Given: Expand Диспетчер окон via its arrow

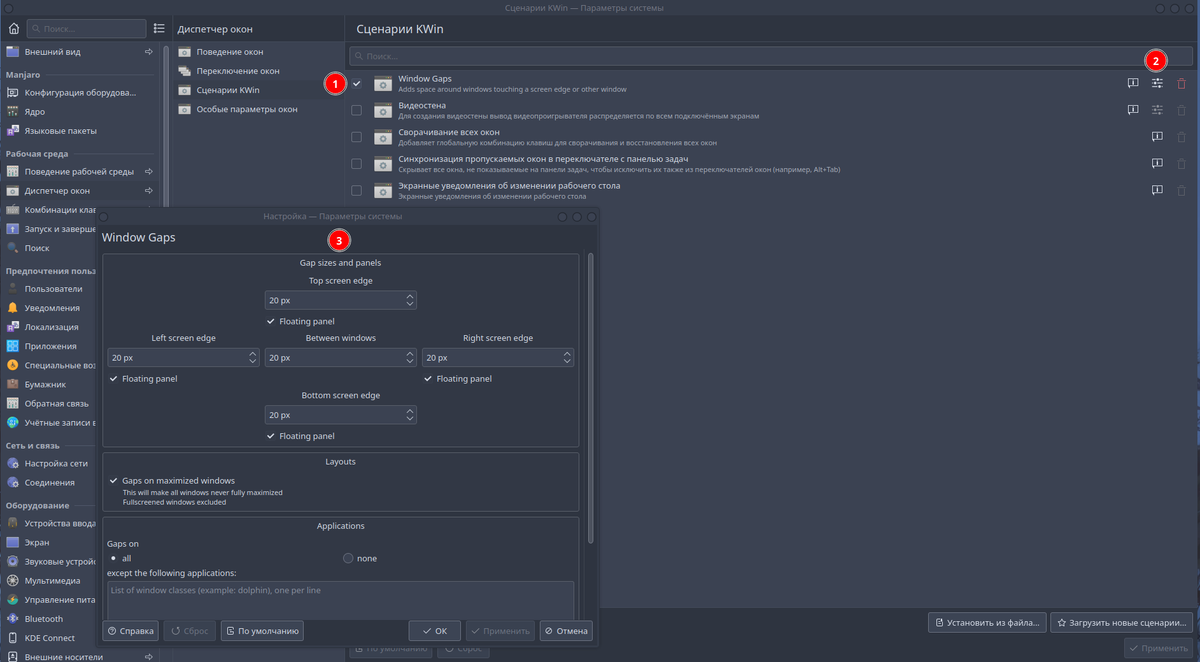Looking at the screenshot, I should tap(148, 191).
